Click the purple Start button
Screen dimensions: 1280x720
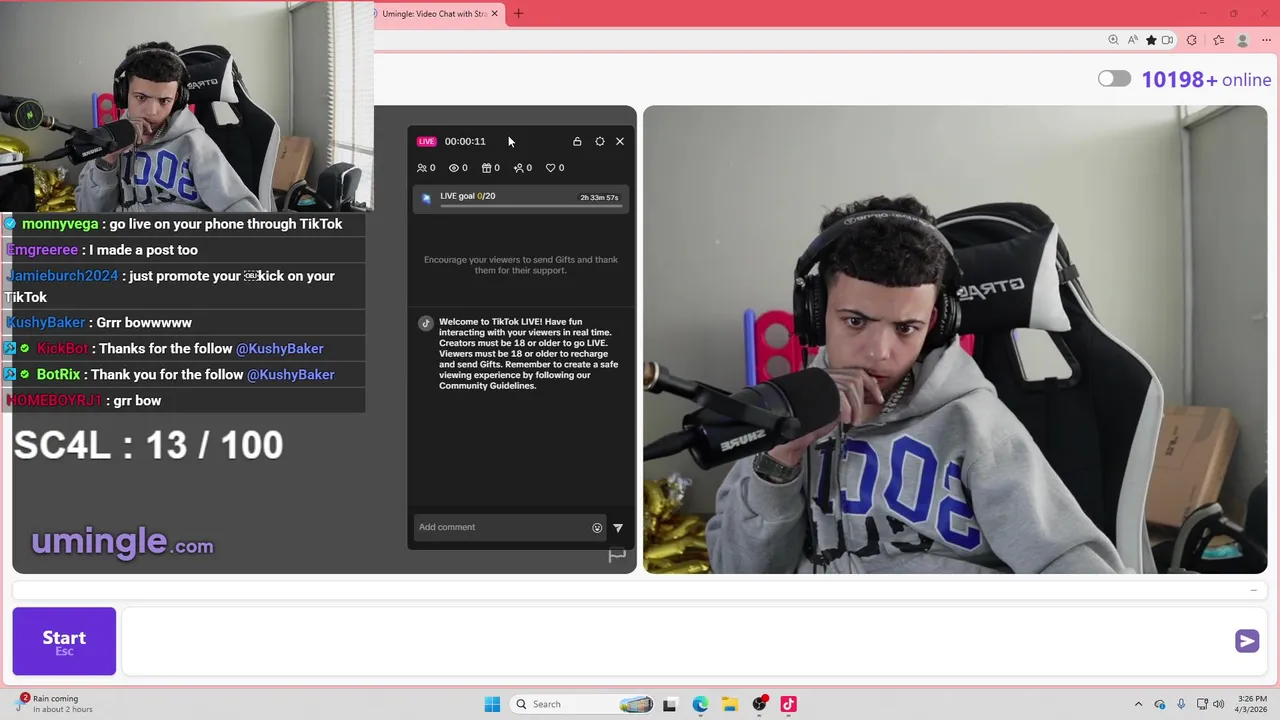(x=64, y=641)
